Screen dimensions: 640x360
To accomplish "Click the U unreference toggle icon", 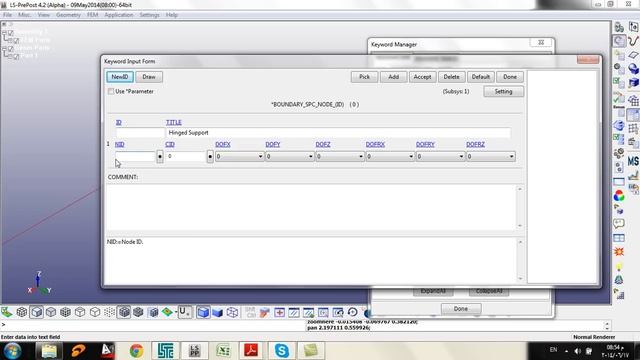I will pos(184,312).
